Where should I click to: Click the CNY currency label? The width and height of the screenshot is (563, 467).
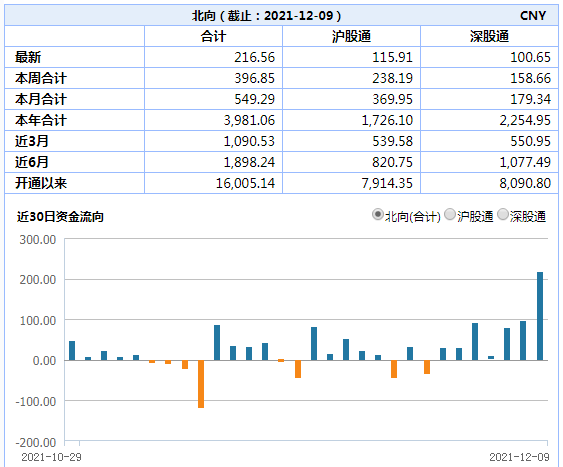coord(533,16)
